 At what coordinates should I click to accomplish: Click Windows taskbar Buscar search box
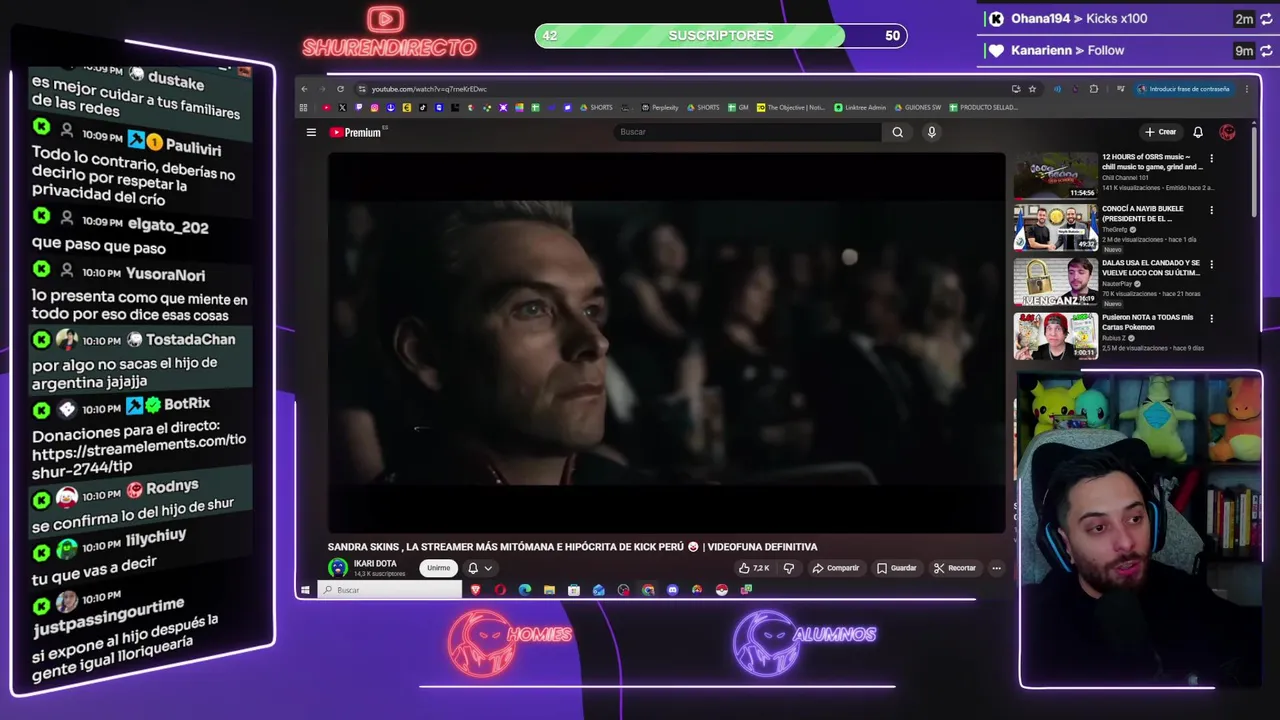[x=390, y=590]
